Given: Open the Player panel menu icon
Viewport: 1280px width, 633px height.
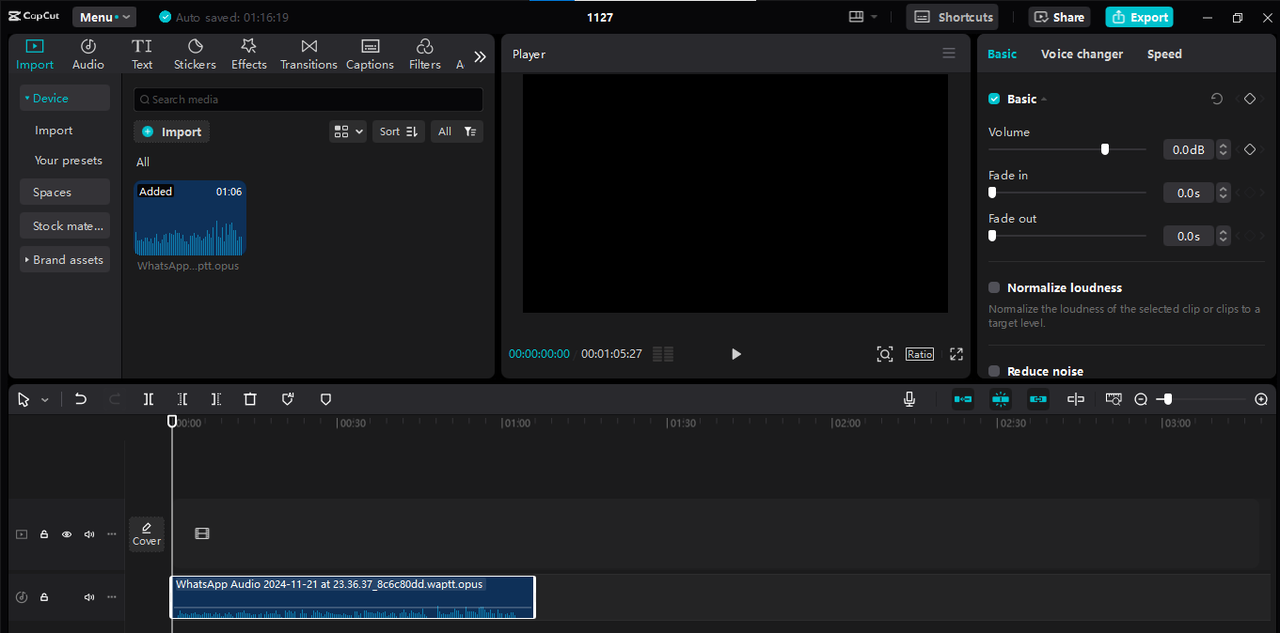Looking at the screenshot, I should pos(949,54).
